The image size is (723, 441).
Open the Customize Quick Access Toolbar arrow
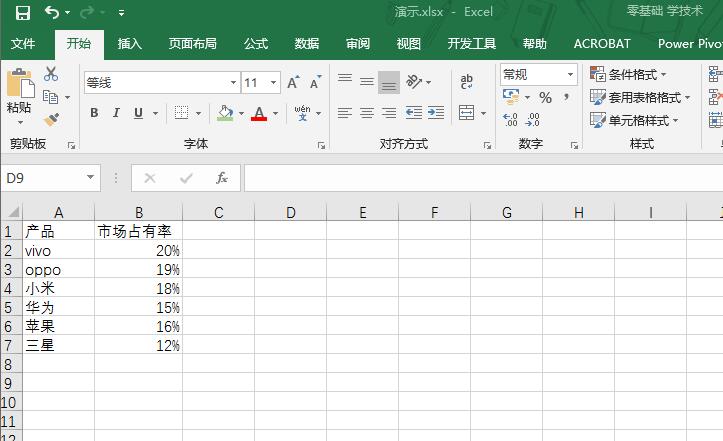pos(121,13)
